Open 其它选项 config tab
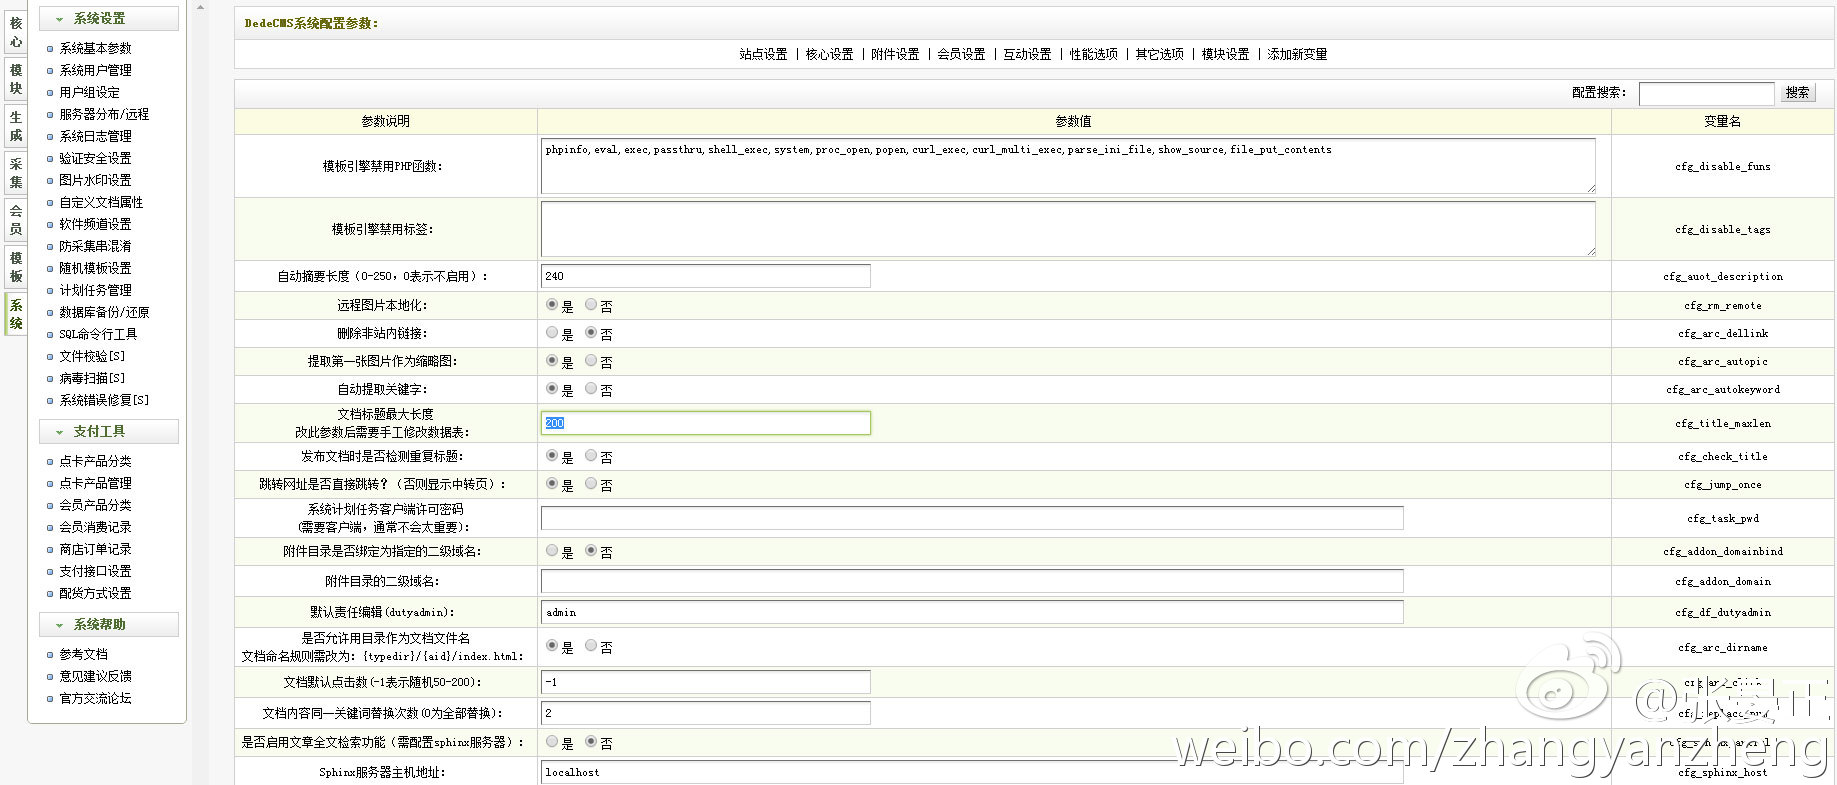Image resolution: width=1837 pixels, height=785 pixels. [x=1159, y=54]
